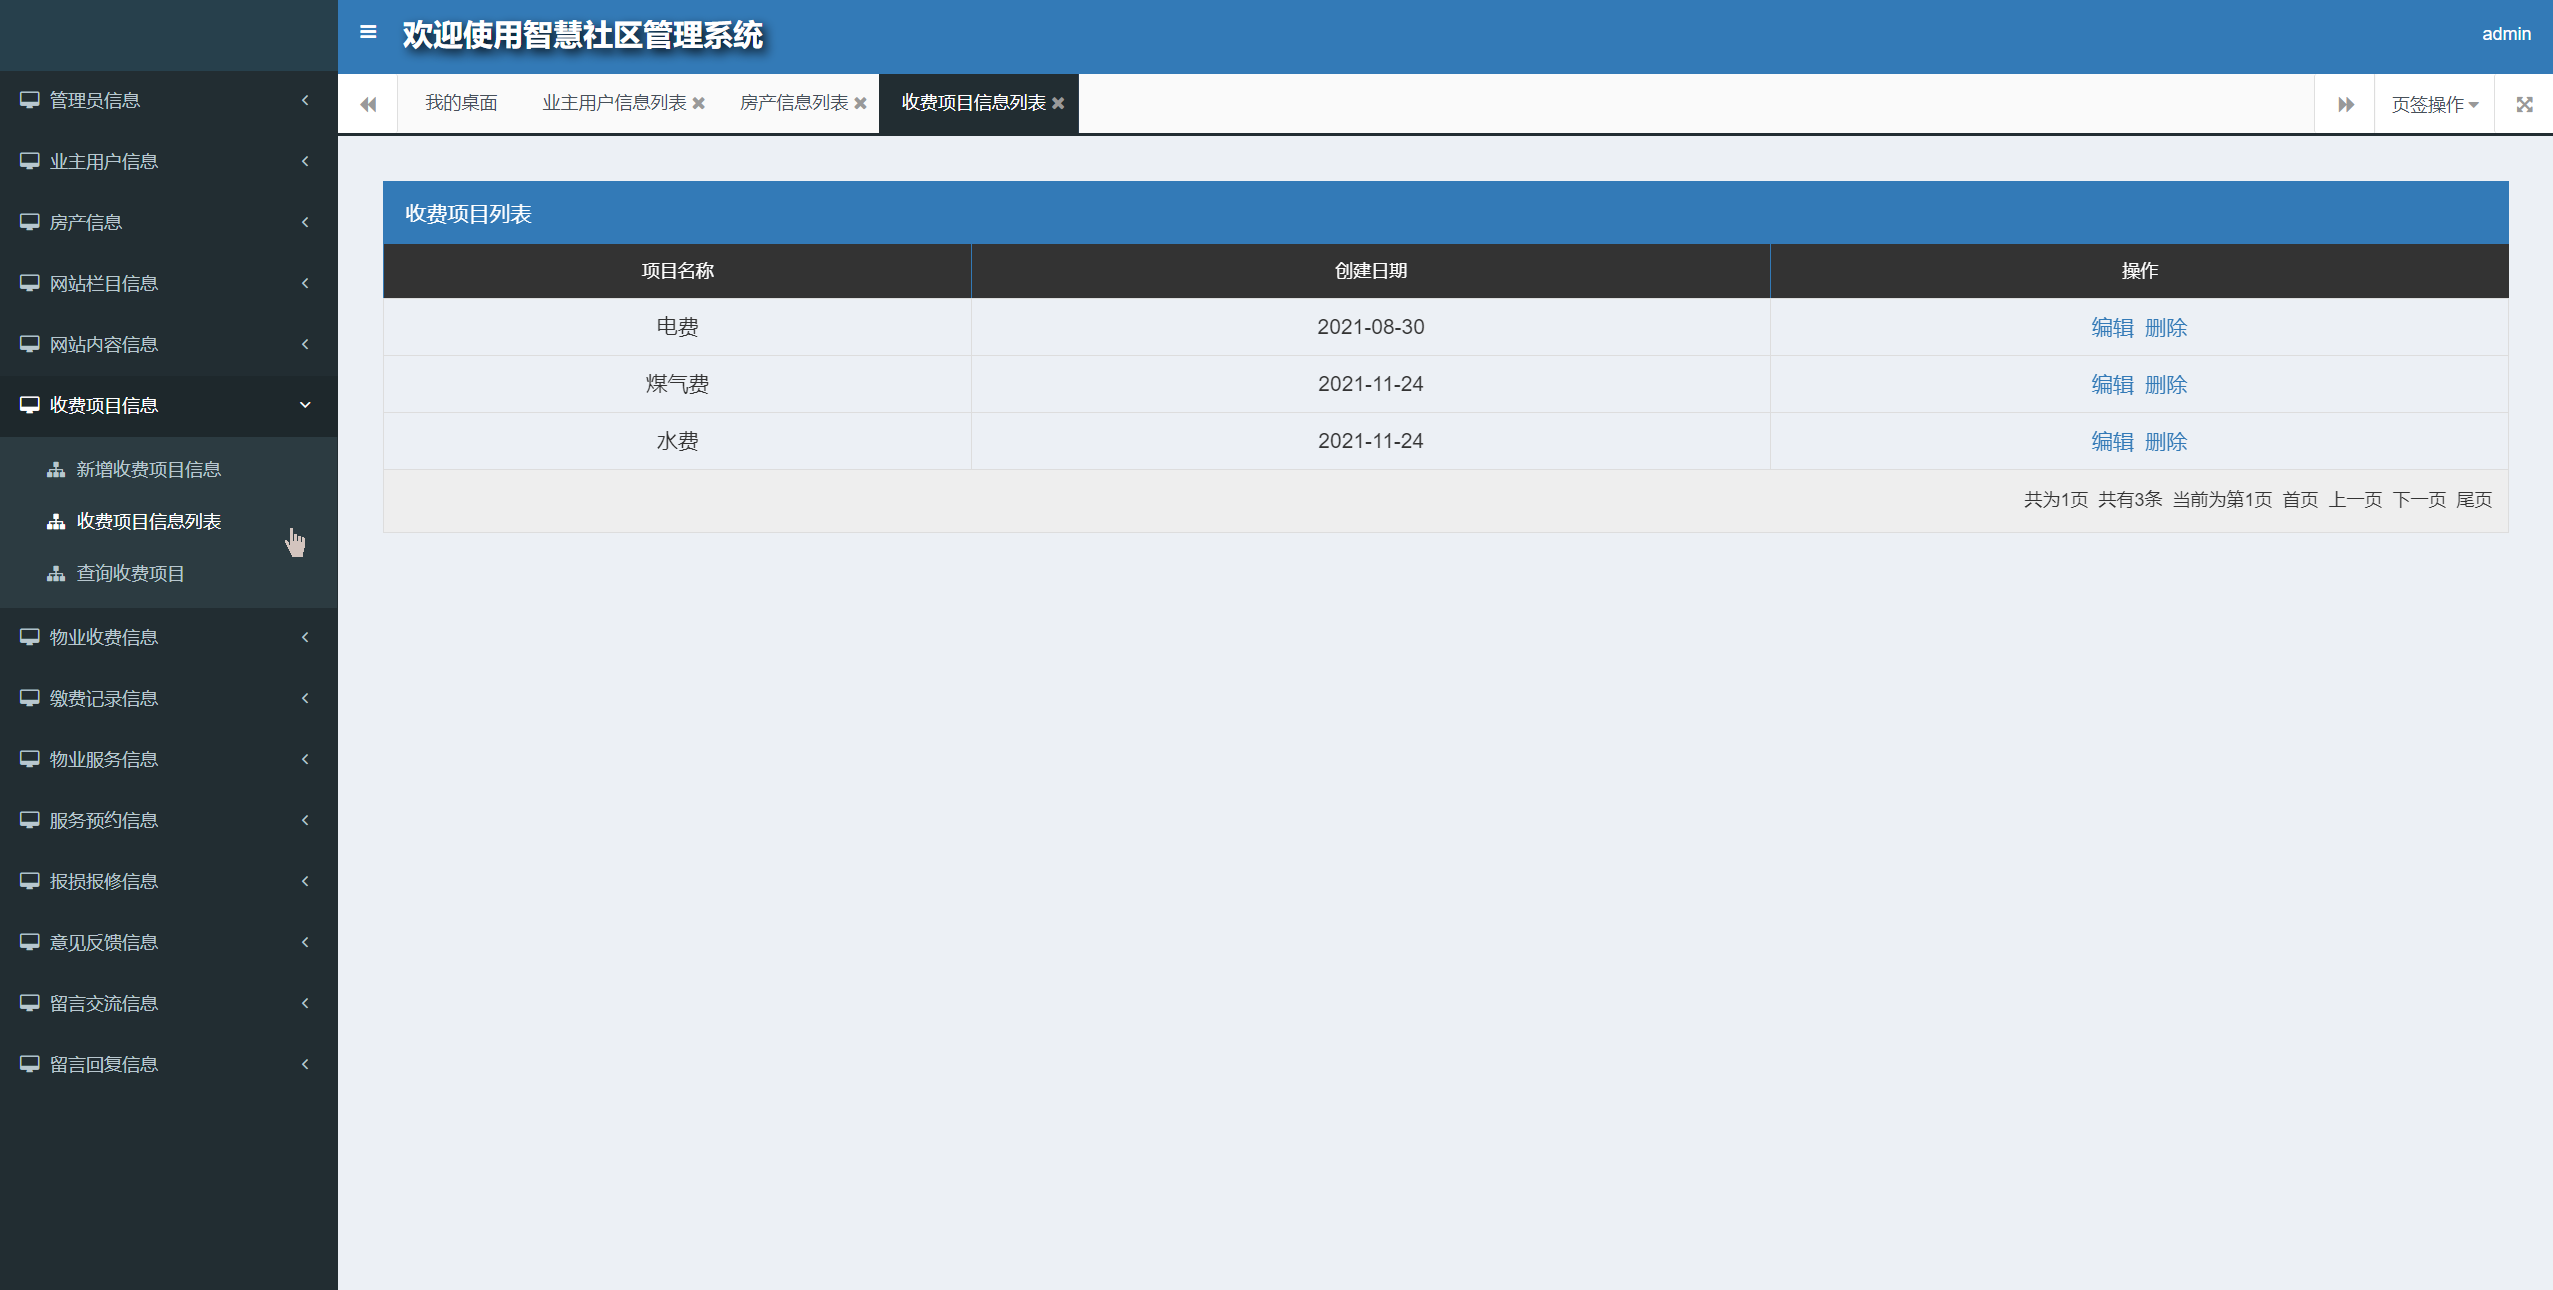Open 新增收费项目信息 submenu item

tap(149, 469)
